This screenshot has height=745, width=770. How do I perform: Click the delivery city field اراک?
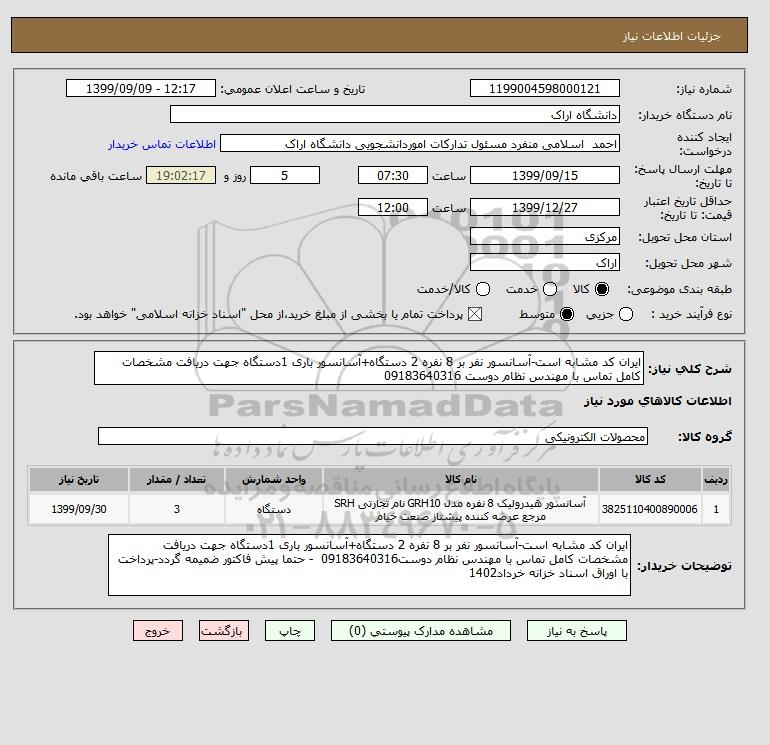(x=545, y=262)
